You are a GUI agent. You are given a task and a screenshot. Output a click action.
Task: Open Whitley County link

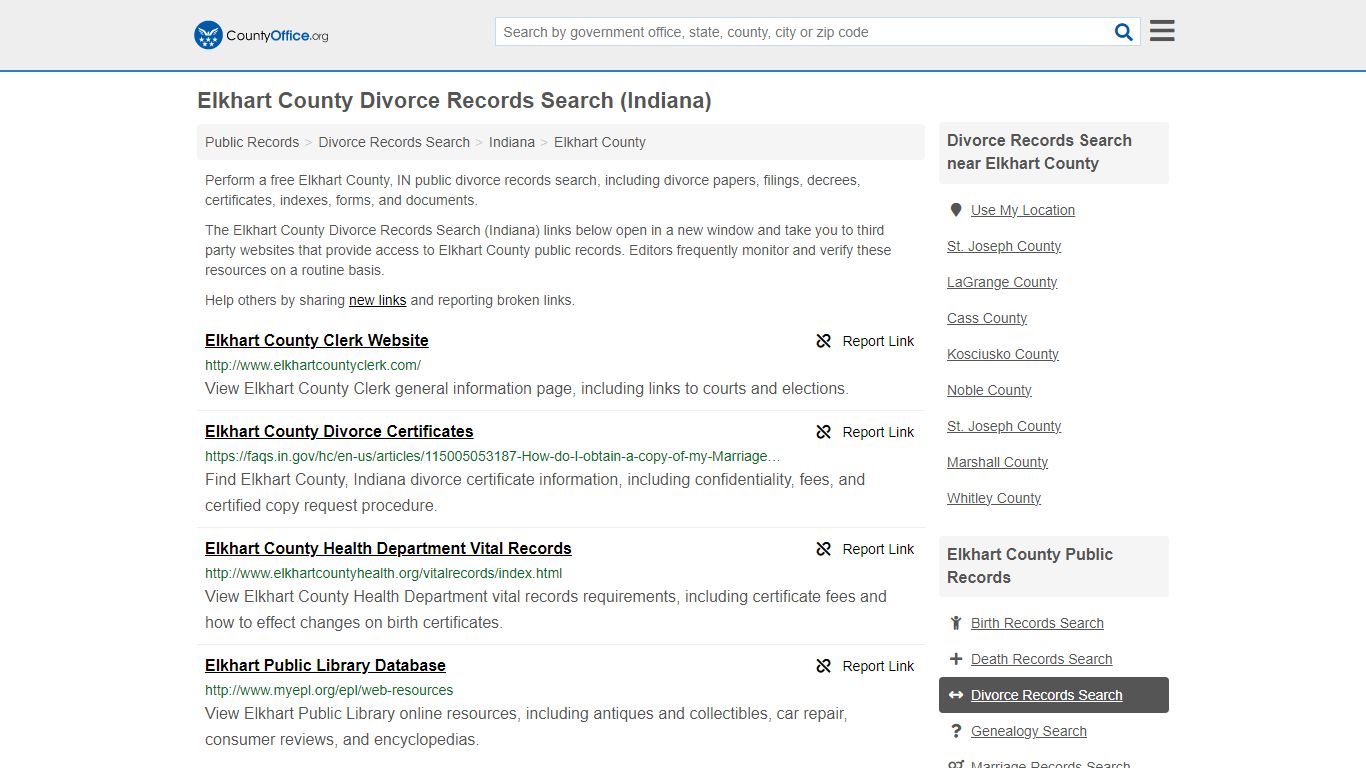click(994, 498)
